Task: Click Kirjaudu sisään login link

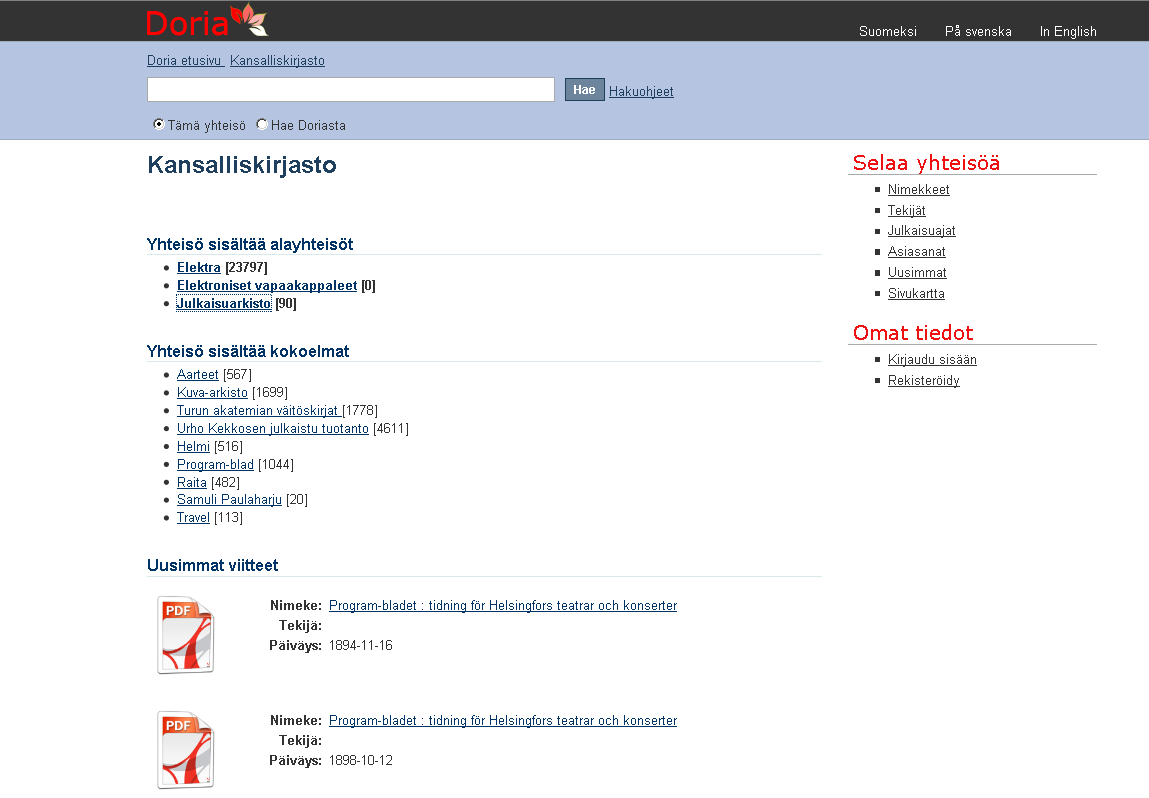Action: click(x=932, y=360)
